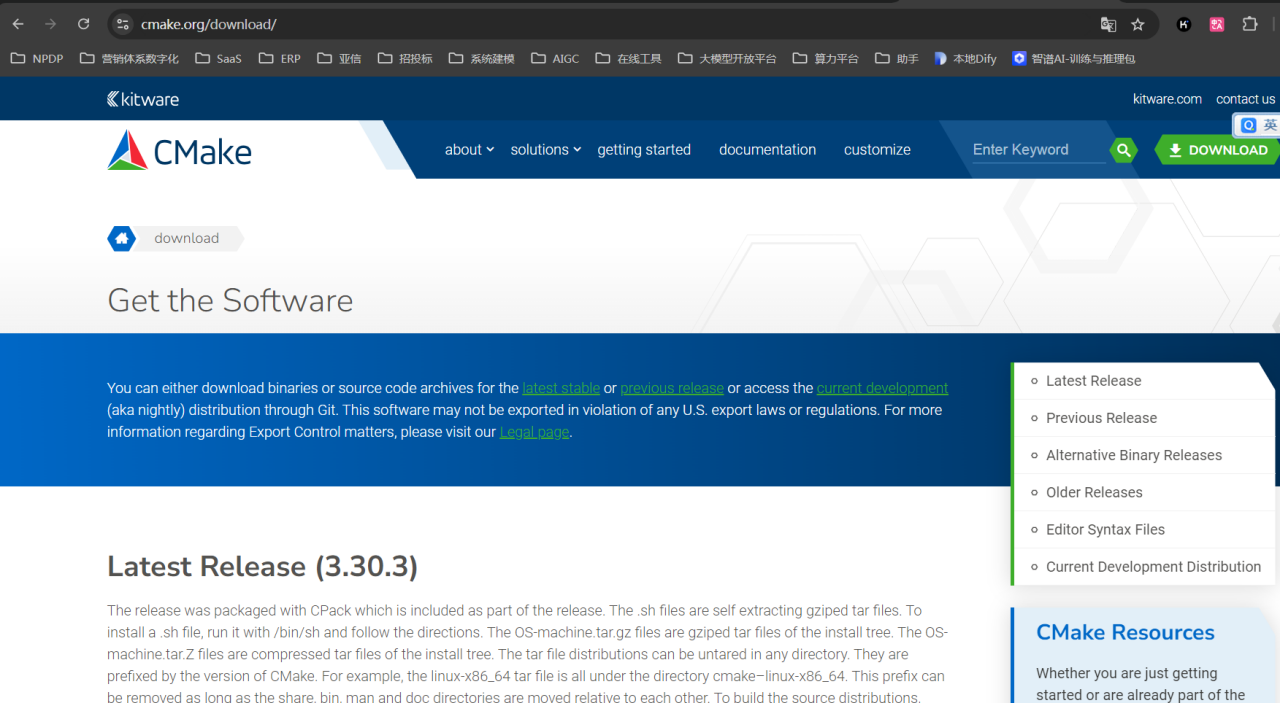The image size is (1280, 703).
Task: Open the SaaS bookmark folder
Action: pos(219,59)
